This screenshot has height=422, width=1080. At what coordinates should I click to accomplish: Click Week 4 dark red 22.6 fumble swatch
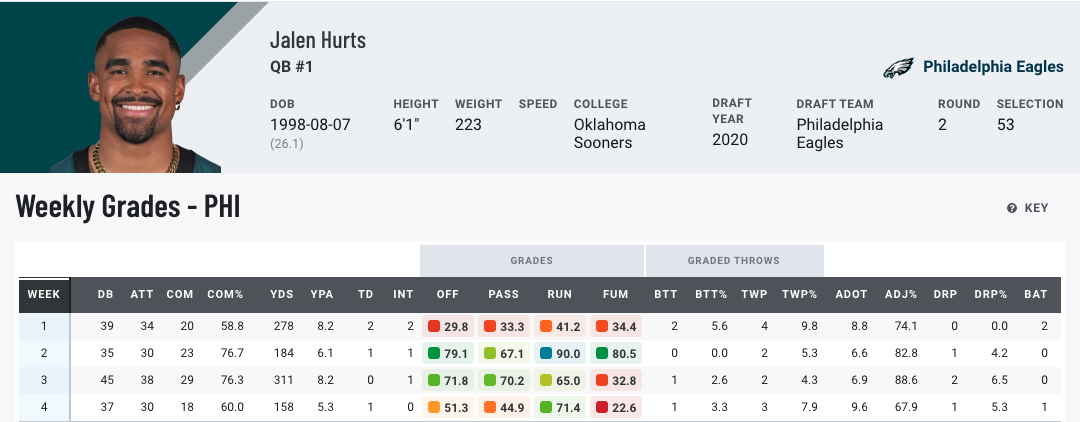(601, 408)
